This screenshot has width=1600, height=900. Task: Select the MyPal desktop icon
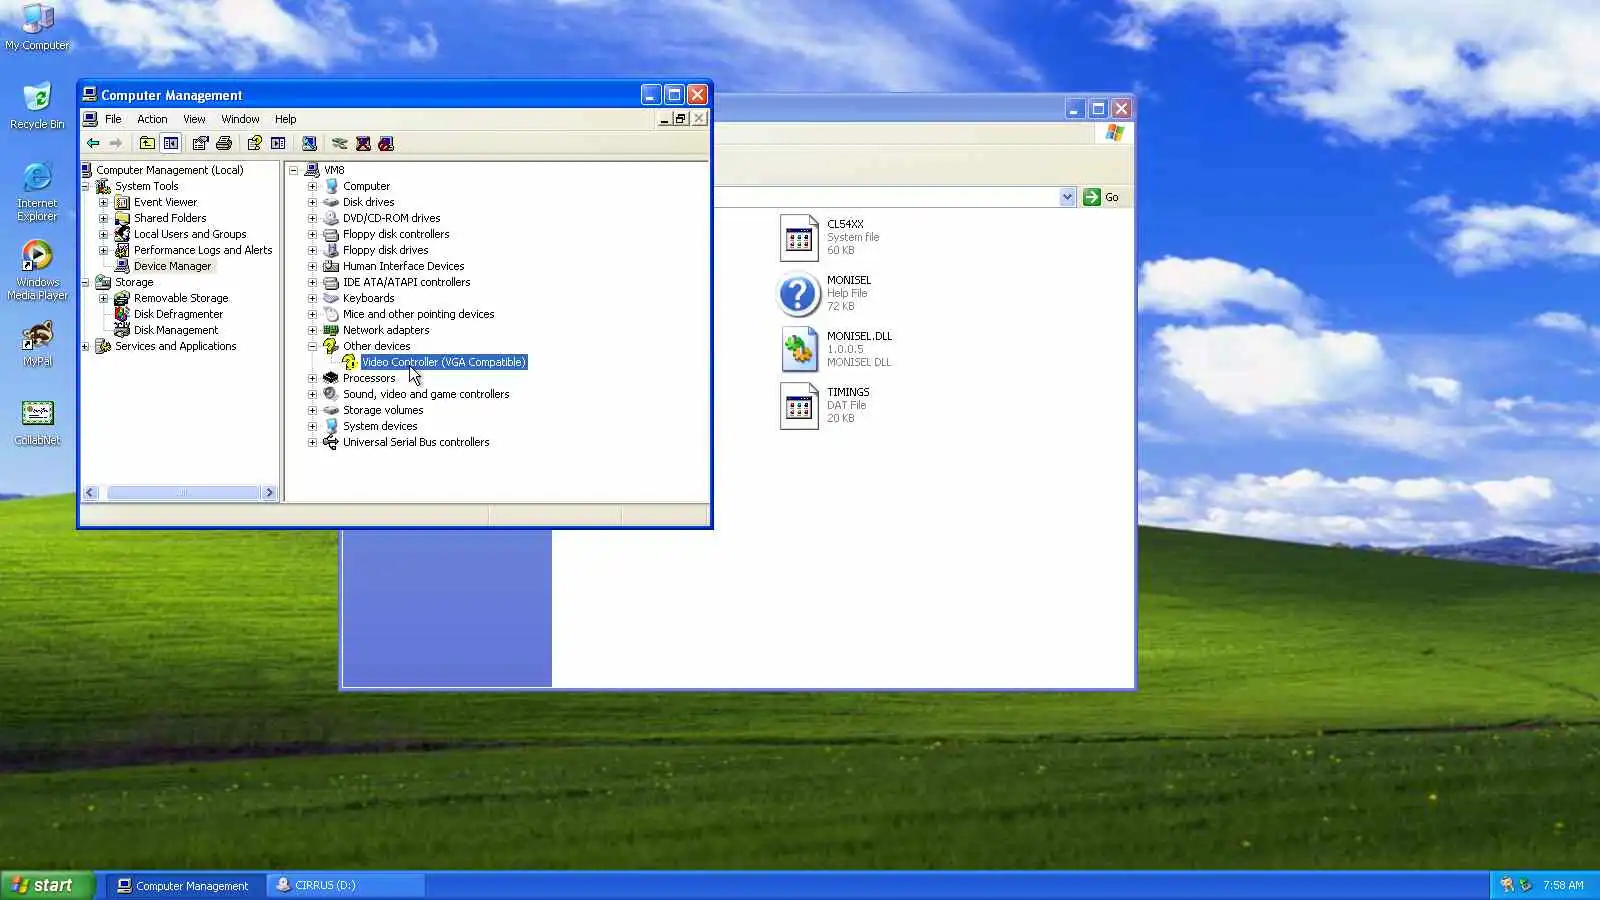[x=37, y=343]
